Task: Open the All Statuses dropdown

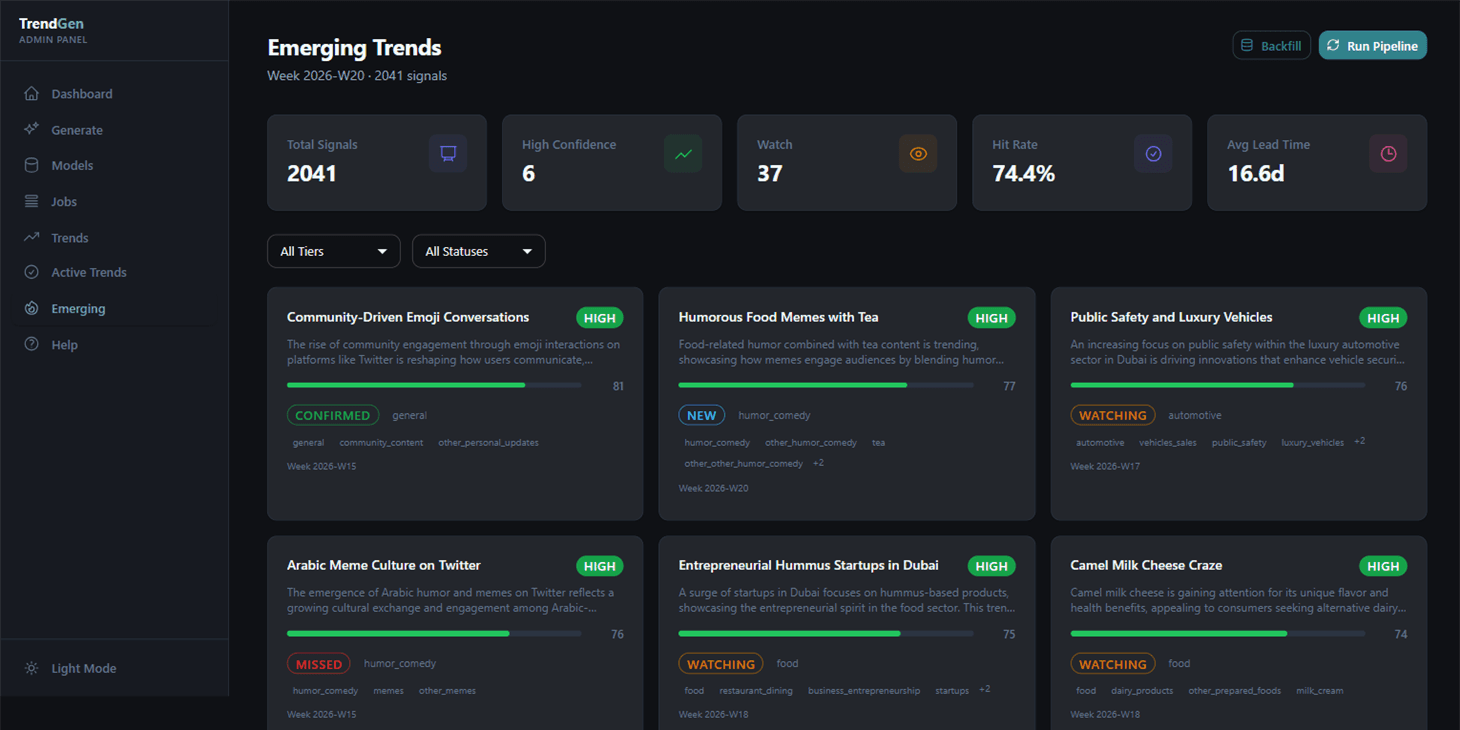Action: (x=479, y=251)
